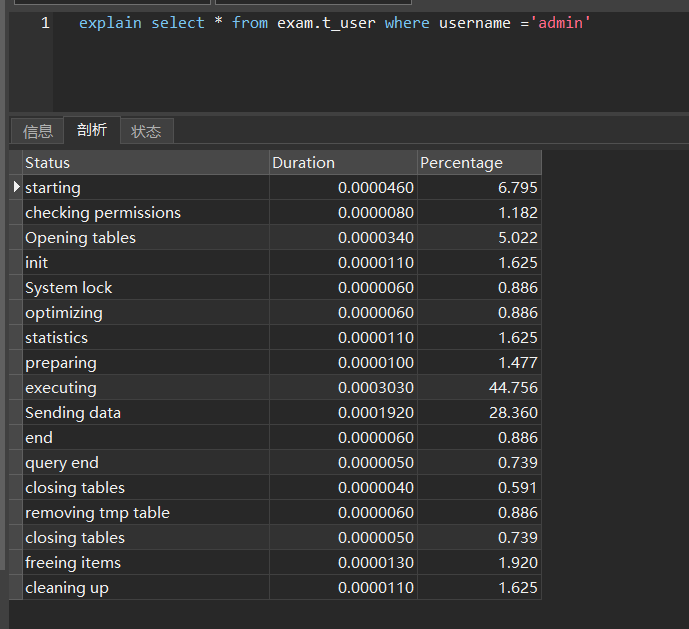Click the Status column header
The image size is (689, 629).
coord(145,163)
